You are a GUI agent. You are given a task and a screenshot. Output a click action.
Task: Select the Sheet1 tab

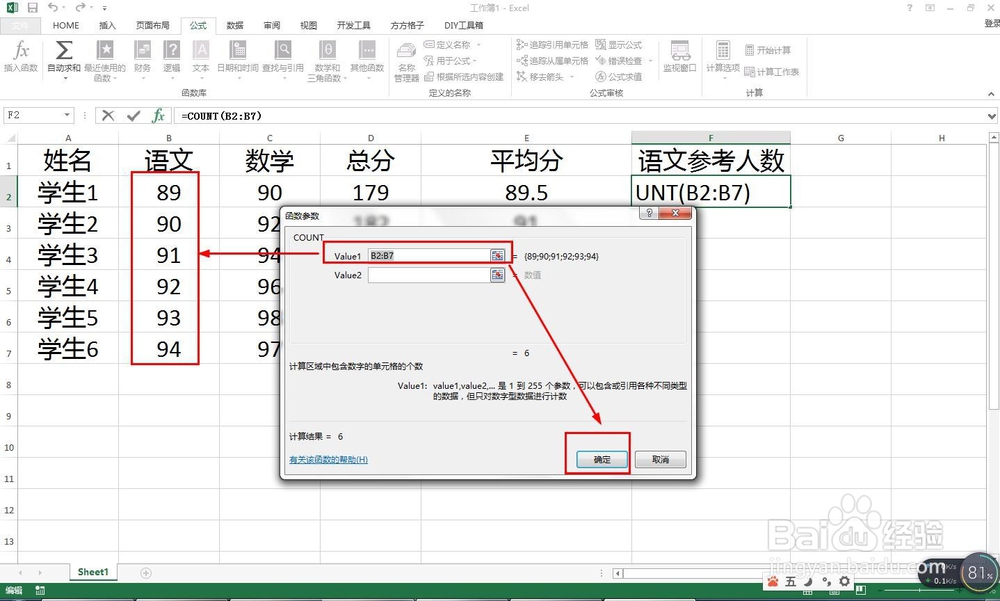pyautogui.click(x=93, y=572)
